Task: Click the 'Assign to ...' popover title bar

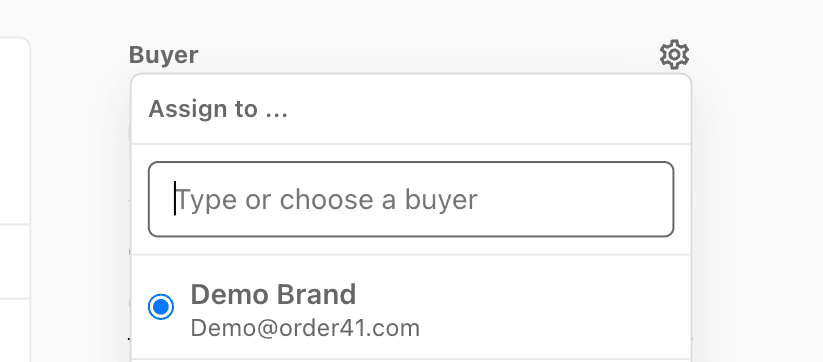Action: [411, 109]
